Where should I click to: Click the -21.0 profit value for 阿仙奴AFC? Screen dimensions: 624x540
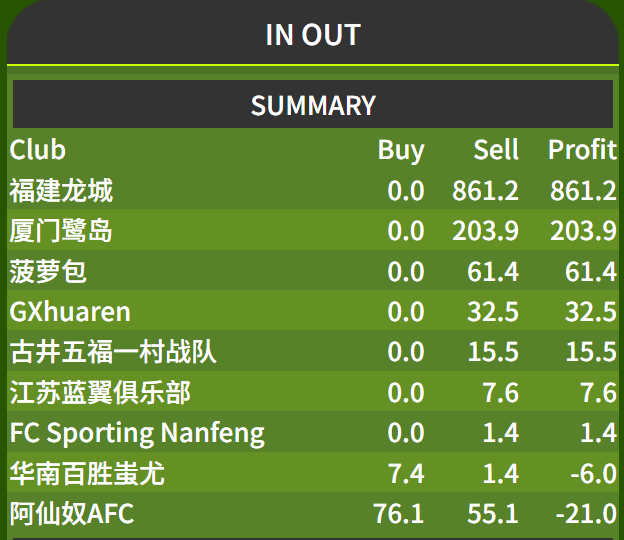(x=586, y=514)
